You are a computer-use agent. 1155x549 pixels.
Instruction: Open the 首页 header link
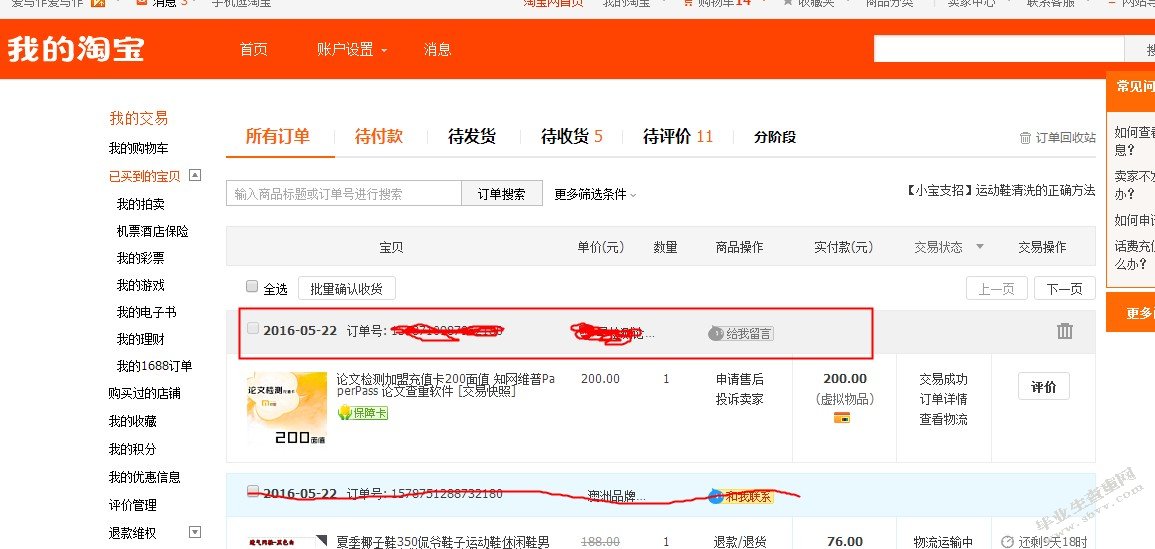click(x=253, y=49)
